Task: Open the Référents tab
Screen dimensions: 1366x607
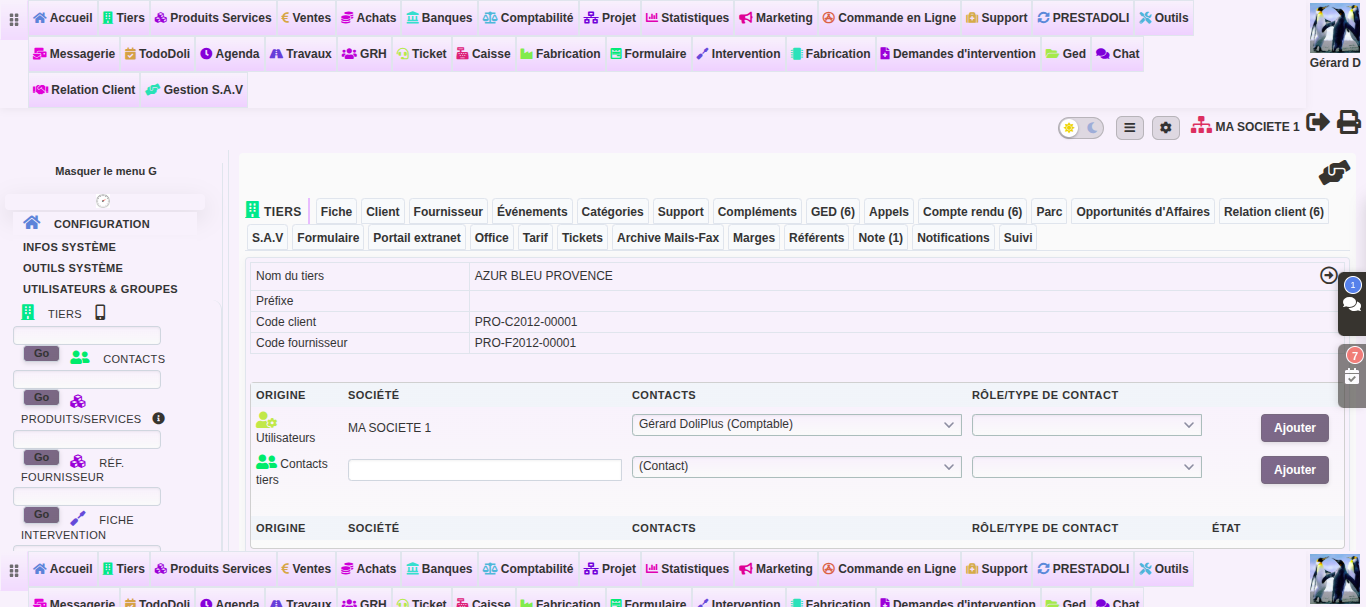Action: coord(816,237)
